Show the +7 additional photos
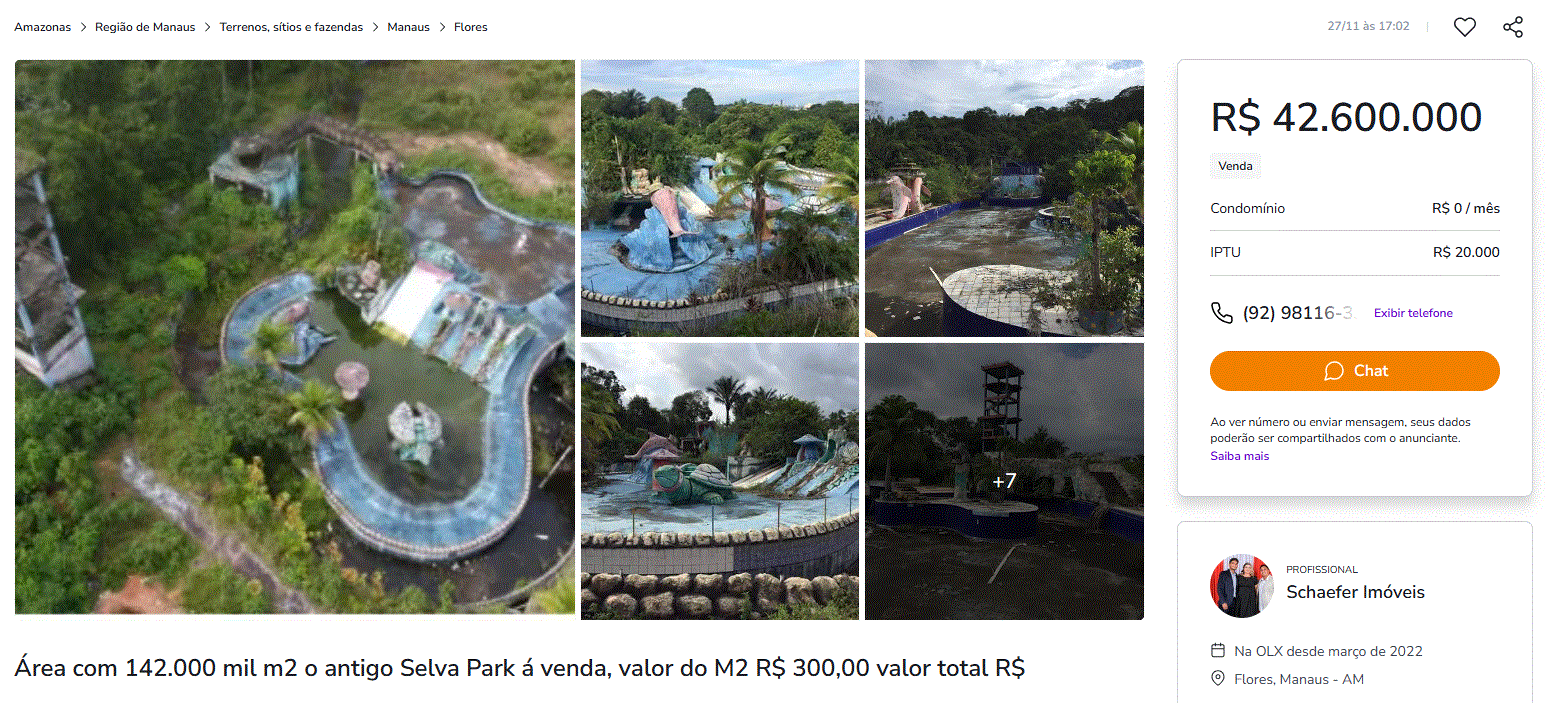1557x703 pixels. click(x=1004, y=481)
